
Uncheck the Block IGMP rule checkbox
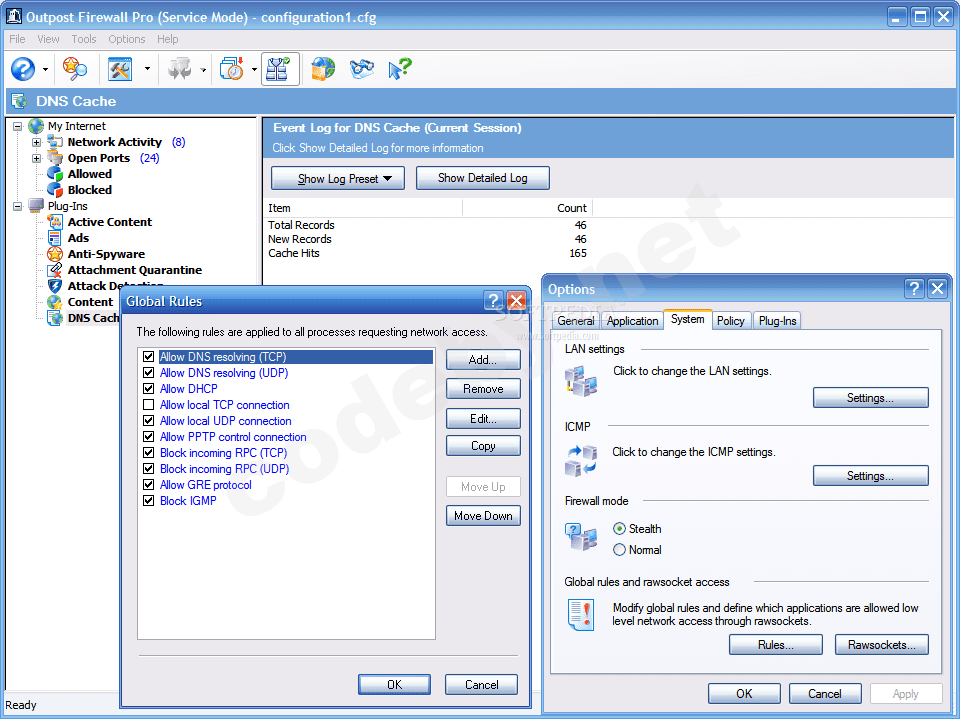point(149,501)
